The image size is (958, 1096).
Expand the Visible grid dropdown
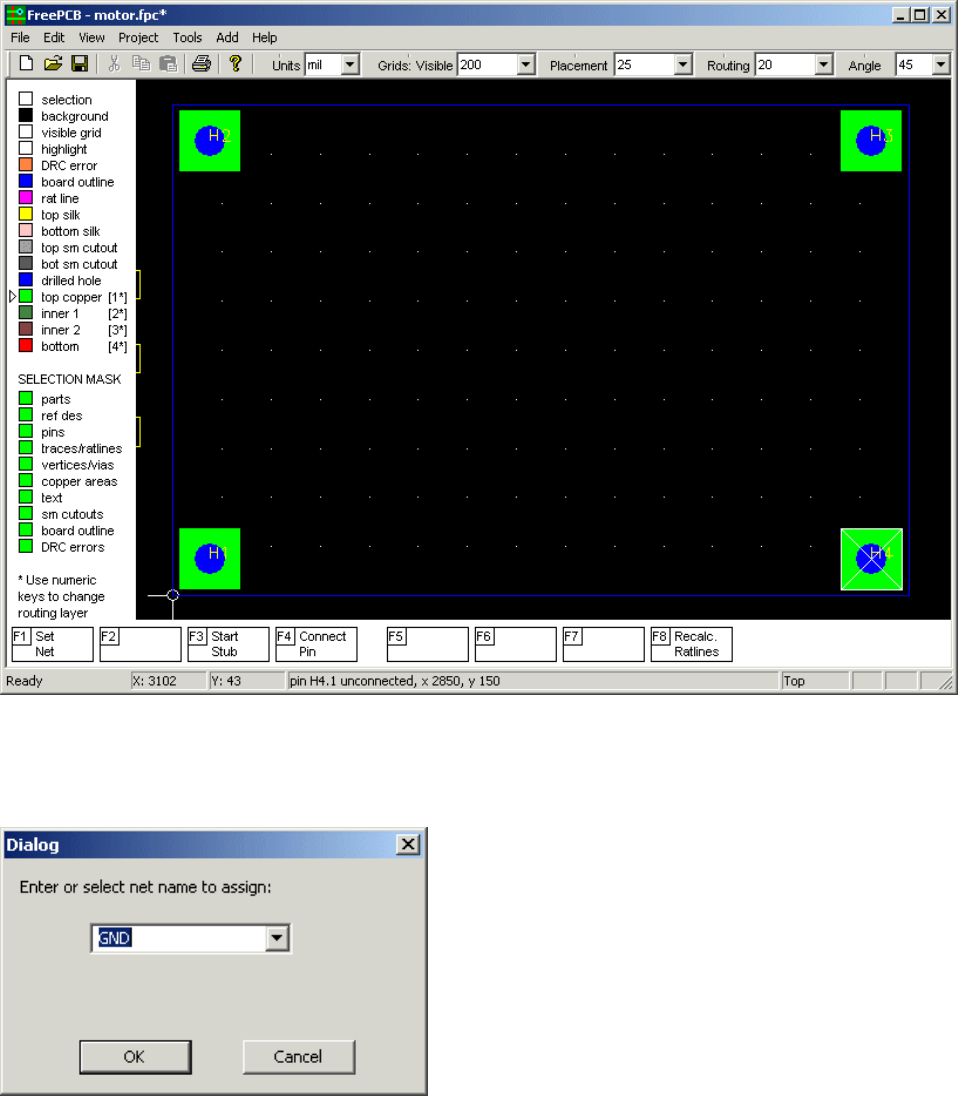(x=526, y=65)
